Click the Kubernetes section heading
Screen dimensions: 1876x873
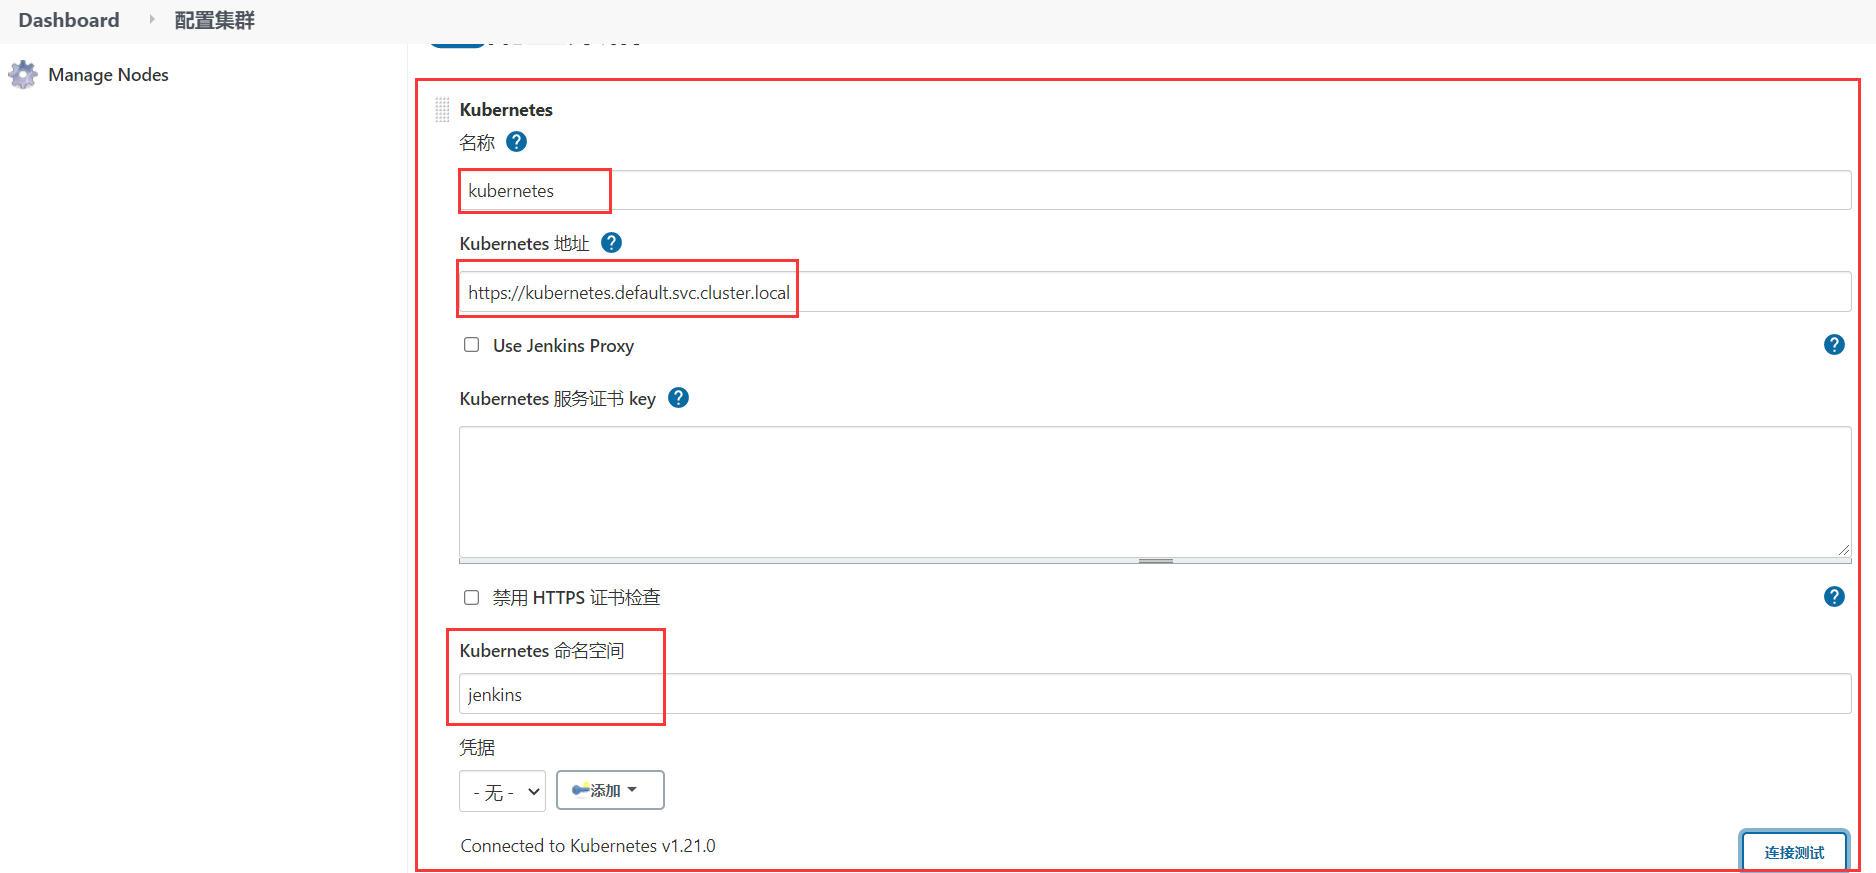pos(506,110)
